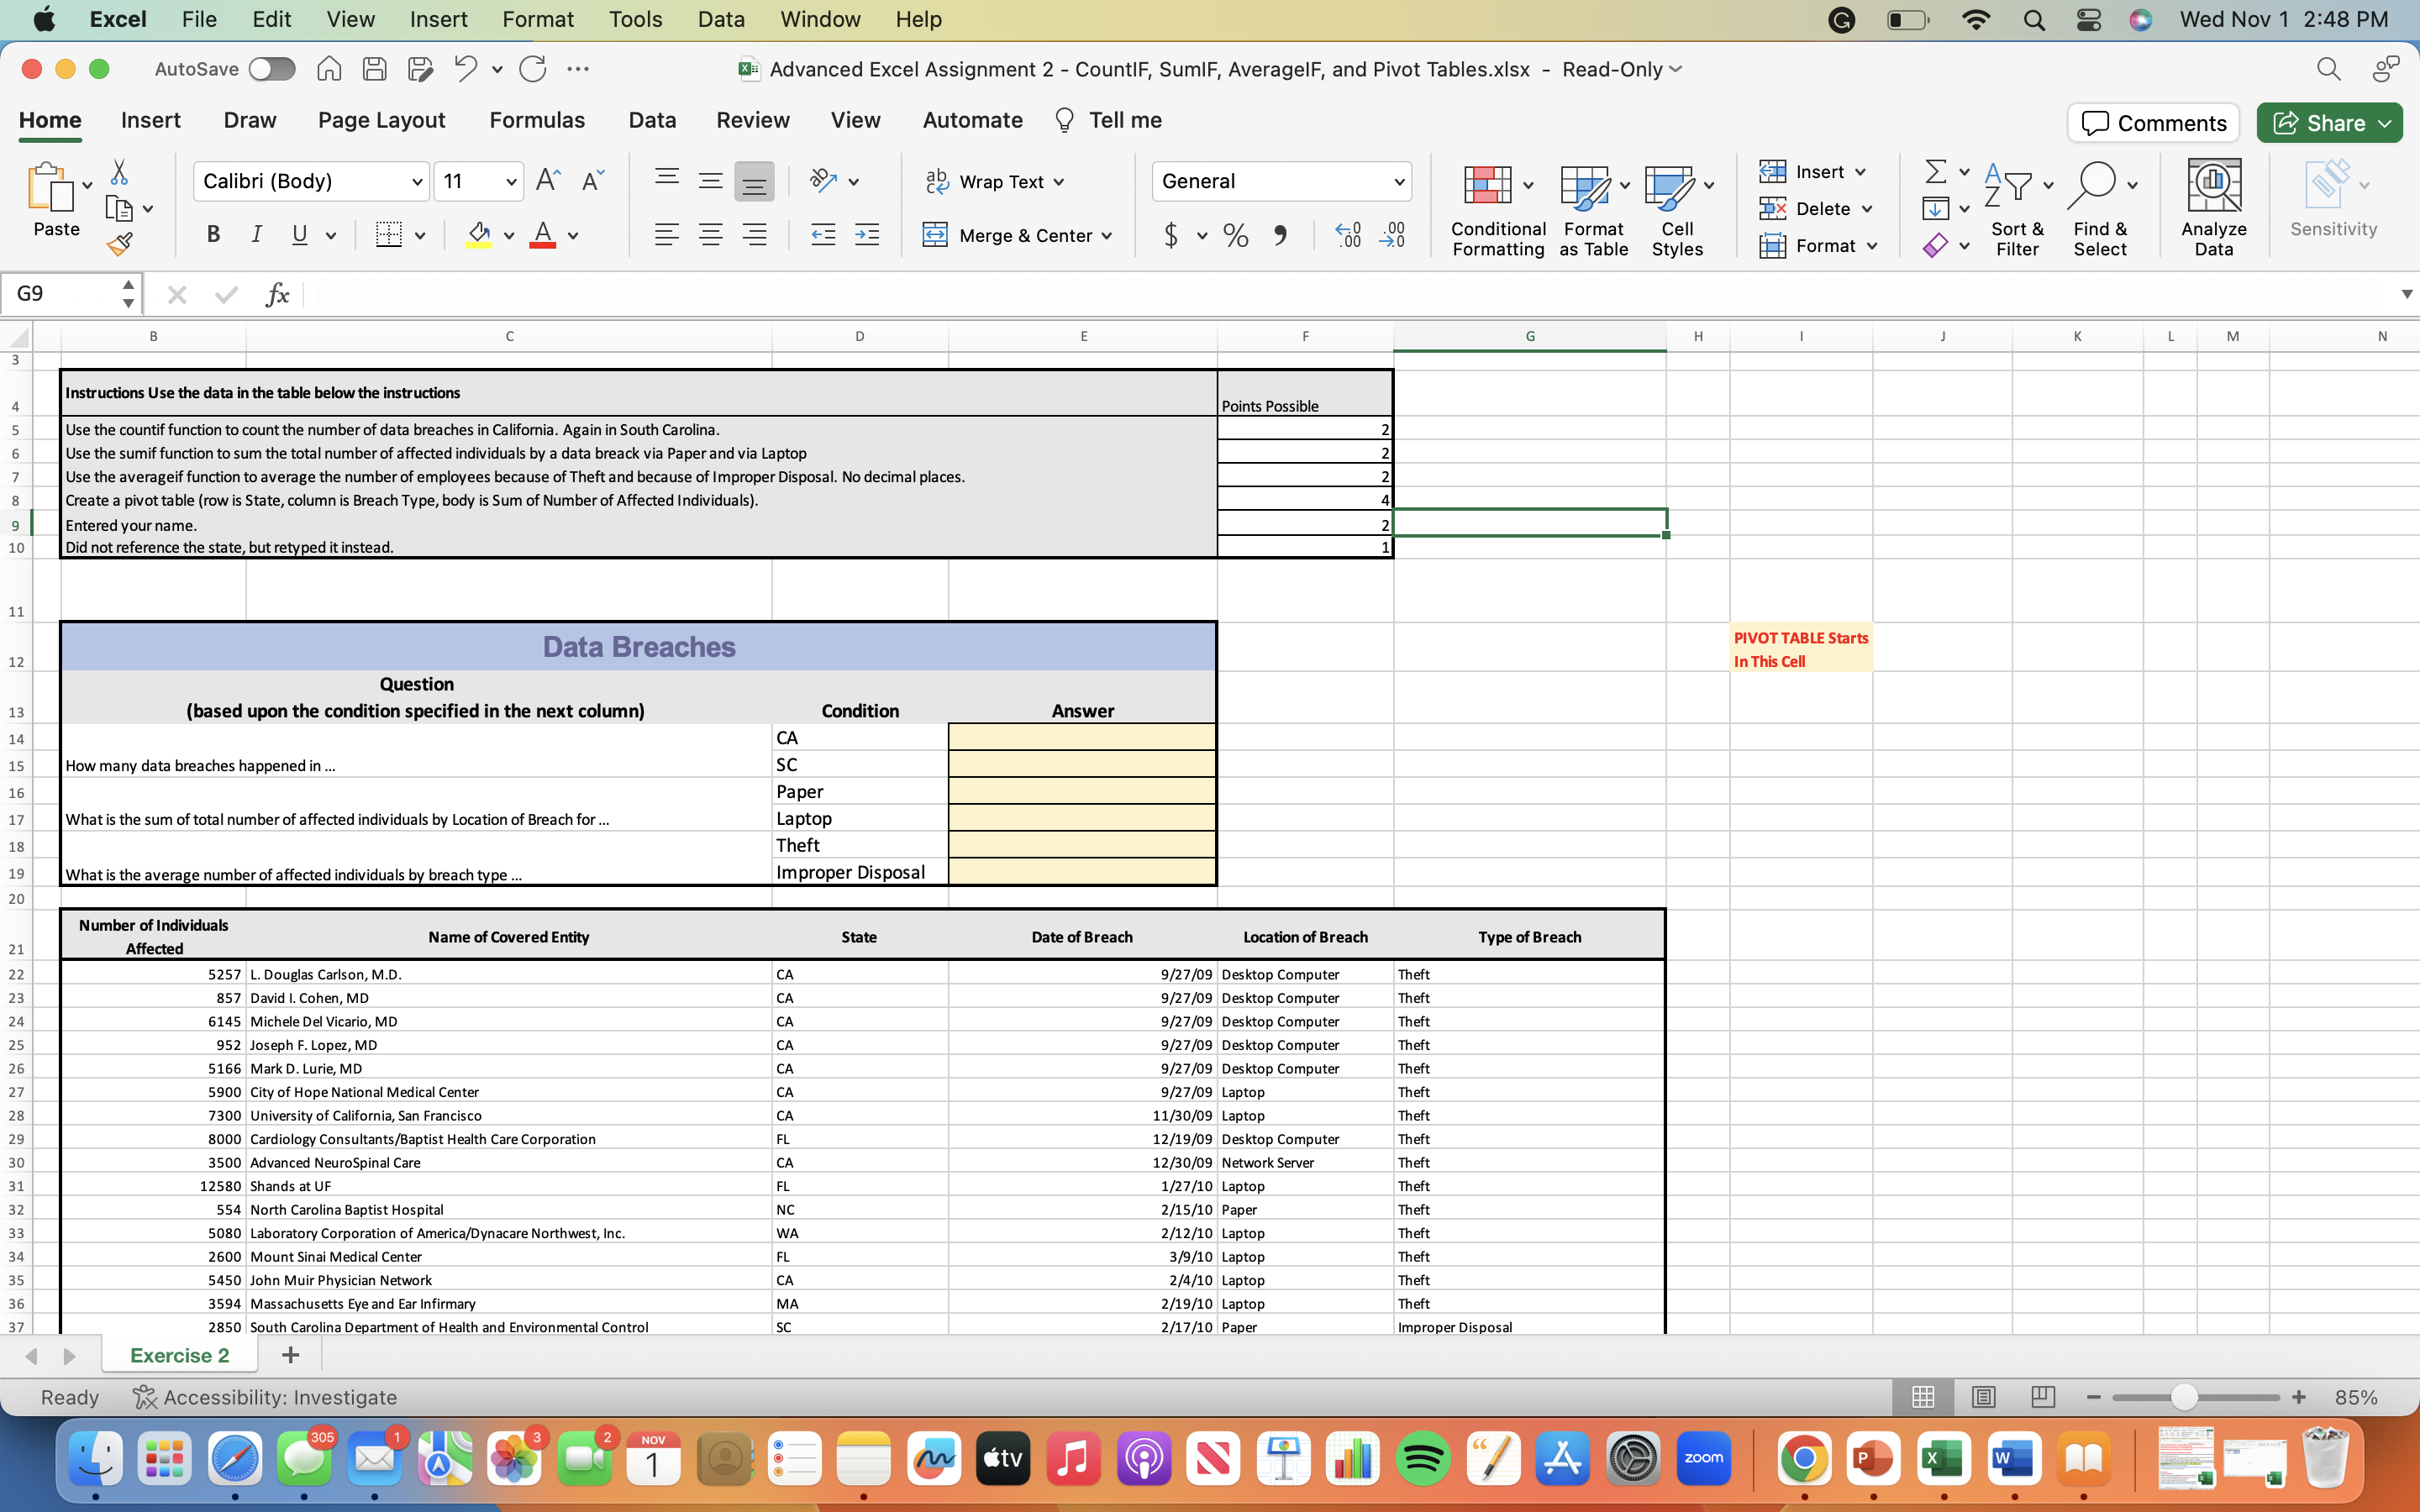Open the General number format dropdown

(1399, 181)
